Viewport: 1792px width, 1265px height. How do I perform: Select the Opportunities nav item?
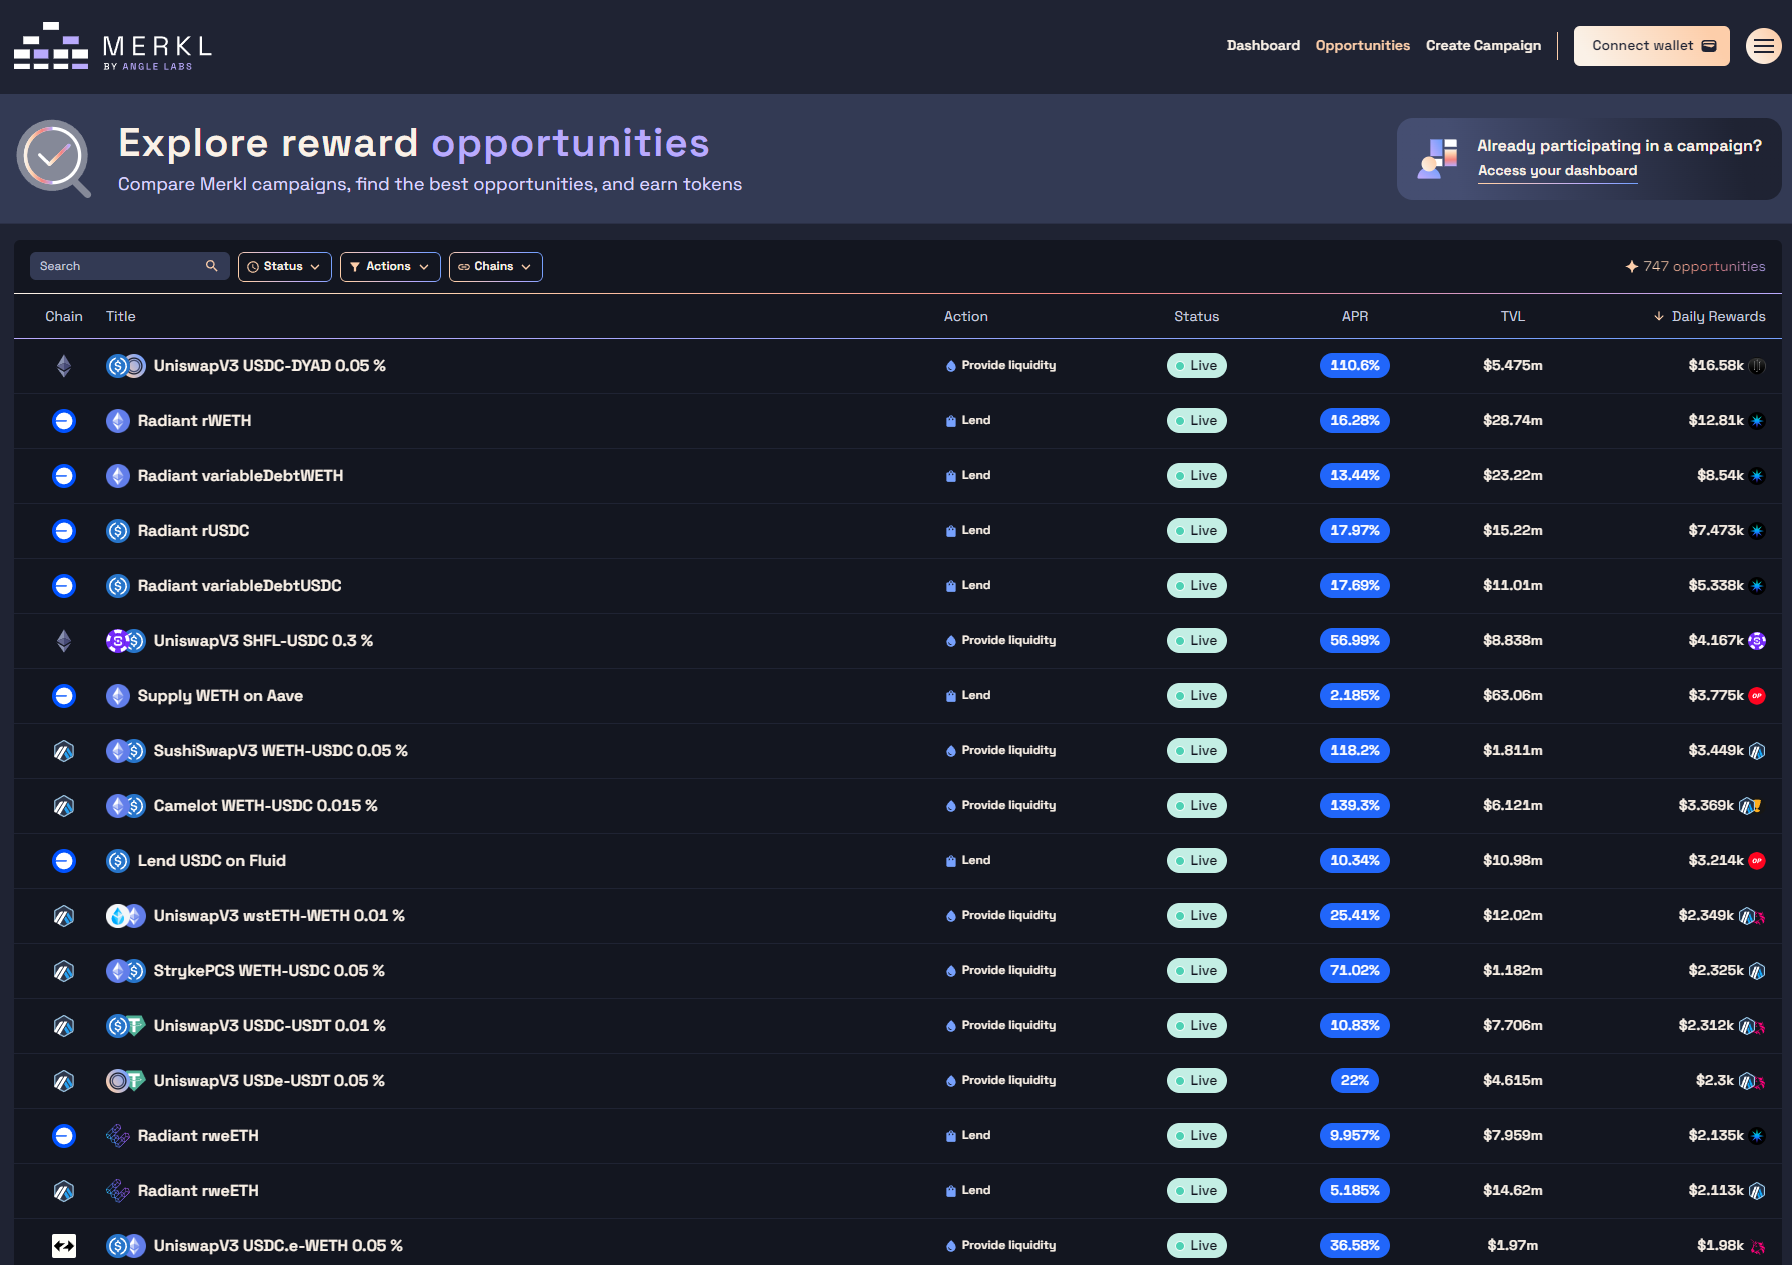[x=1363, y=45]
